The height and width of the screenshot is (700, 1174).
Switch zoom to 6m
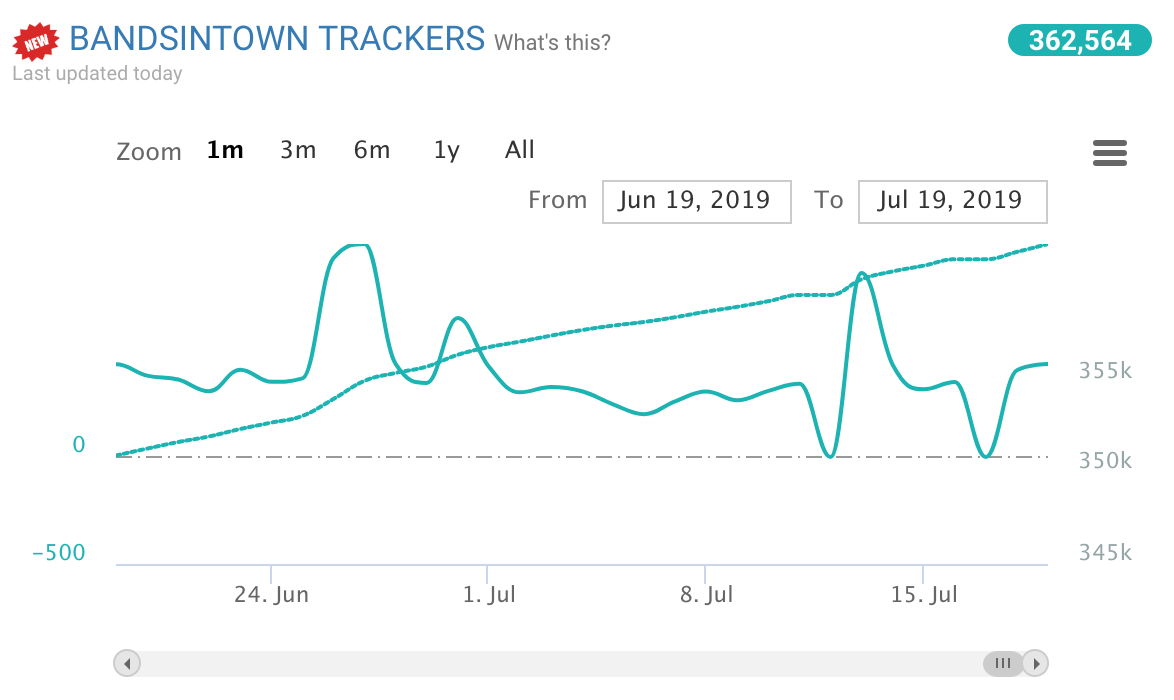pos(372,150)
